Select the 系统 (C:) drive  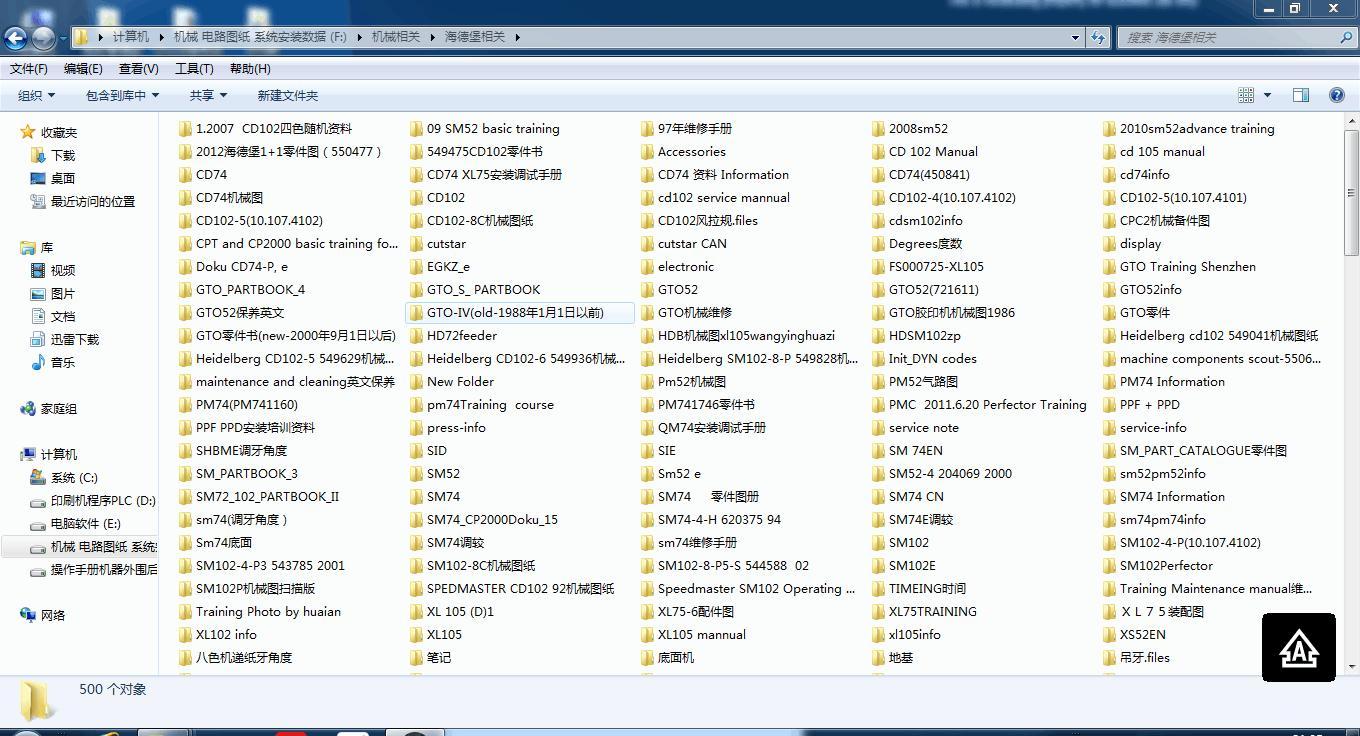pyautogui.click(x=64, y=477)
